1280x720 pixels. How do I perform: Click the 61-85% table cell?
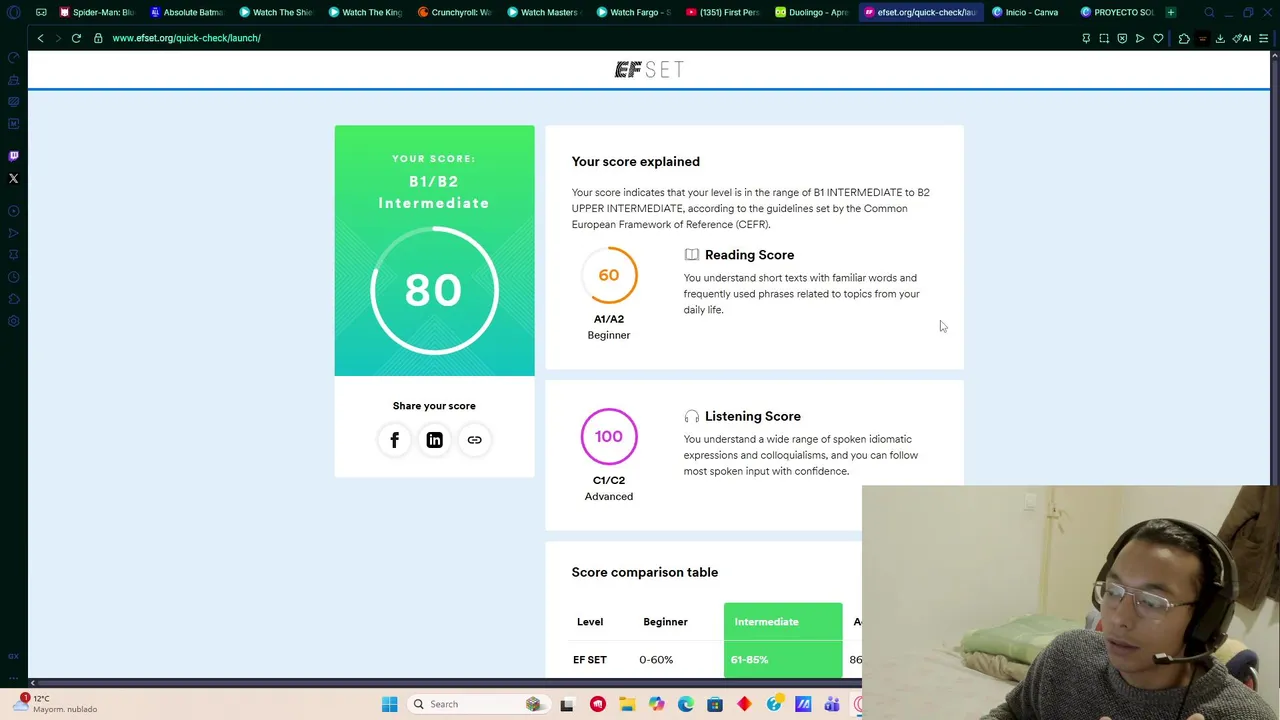(783, 660)
